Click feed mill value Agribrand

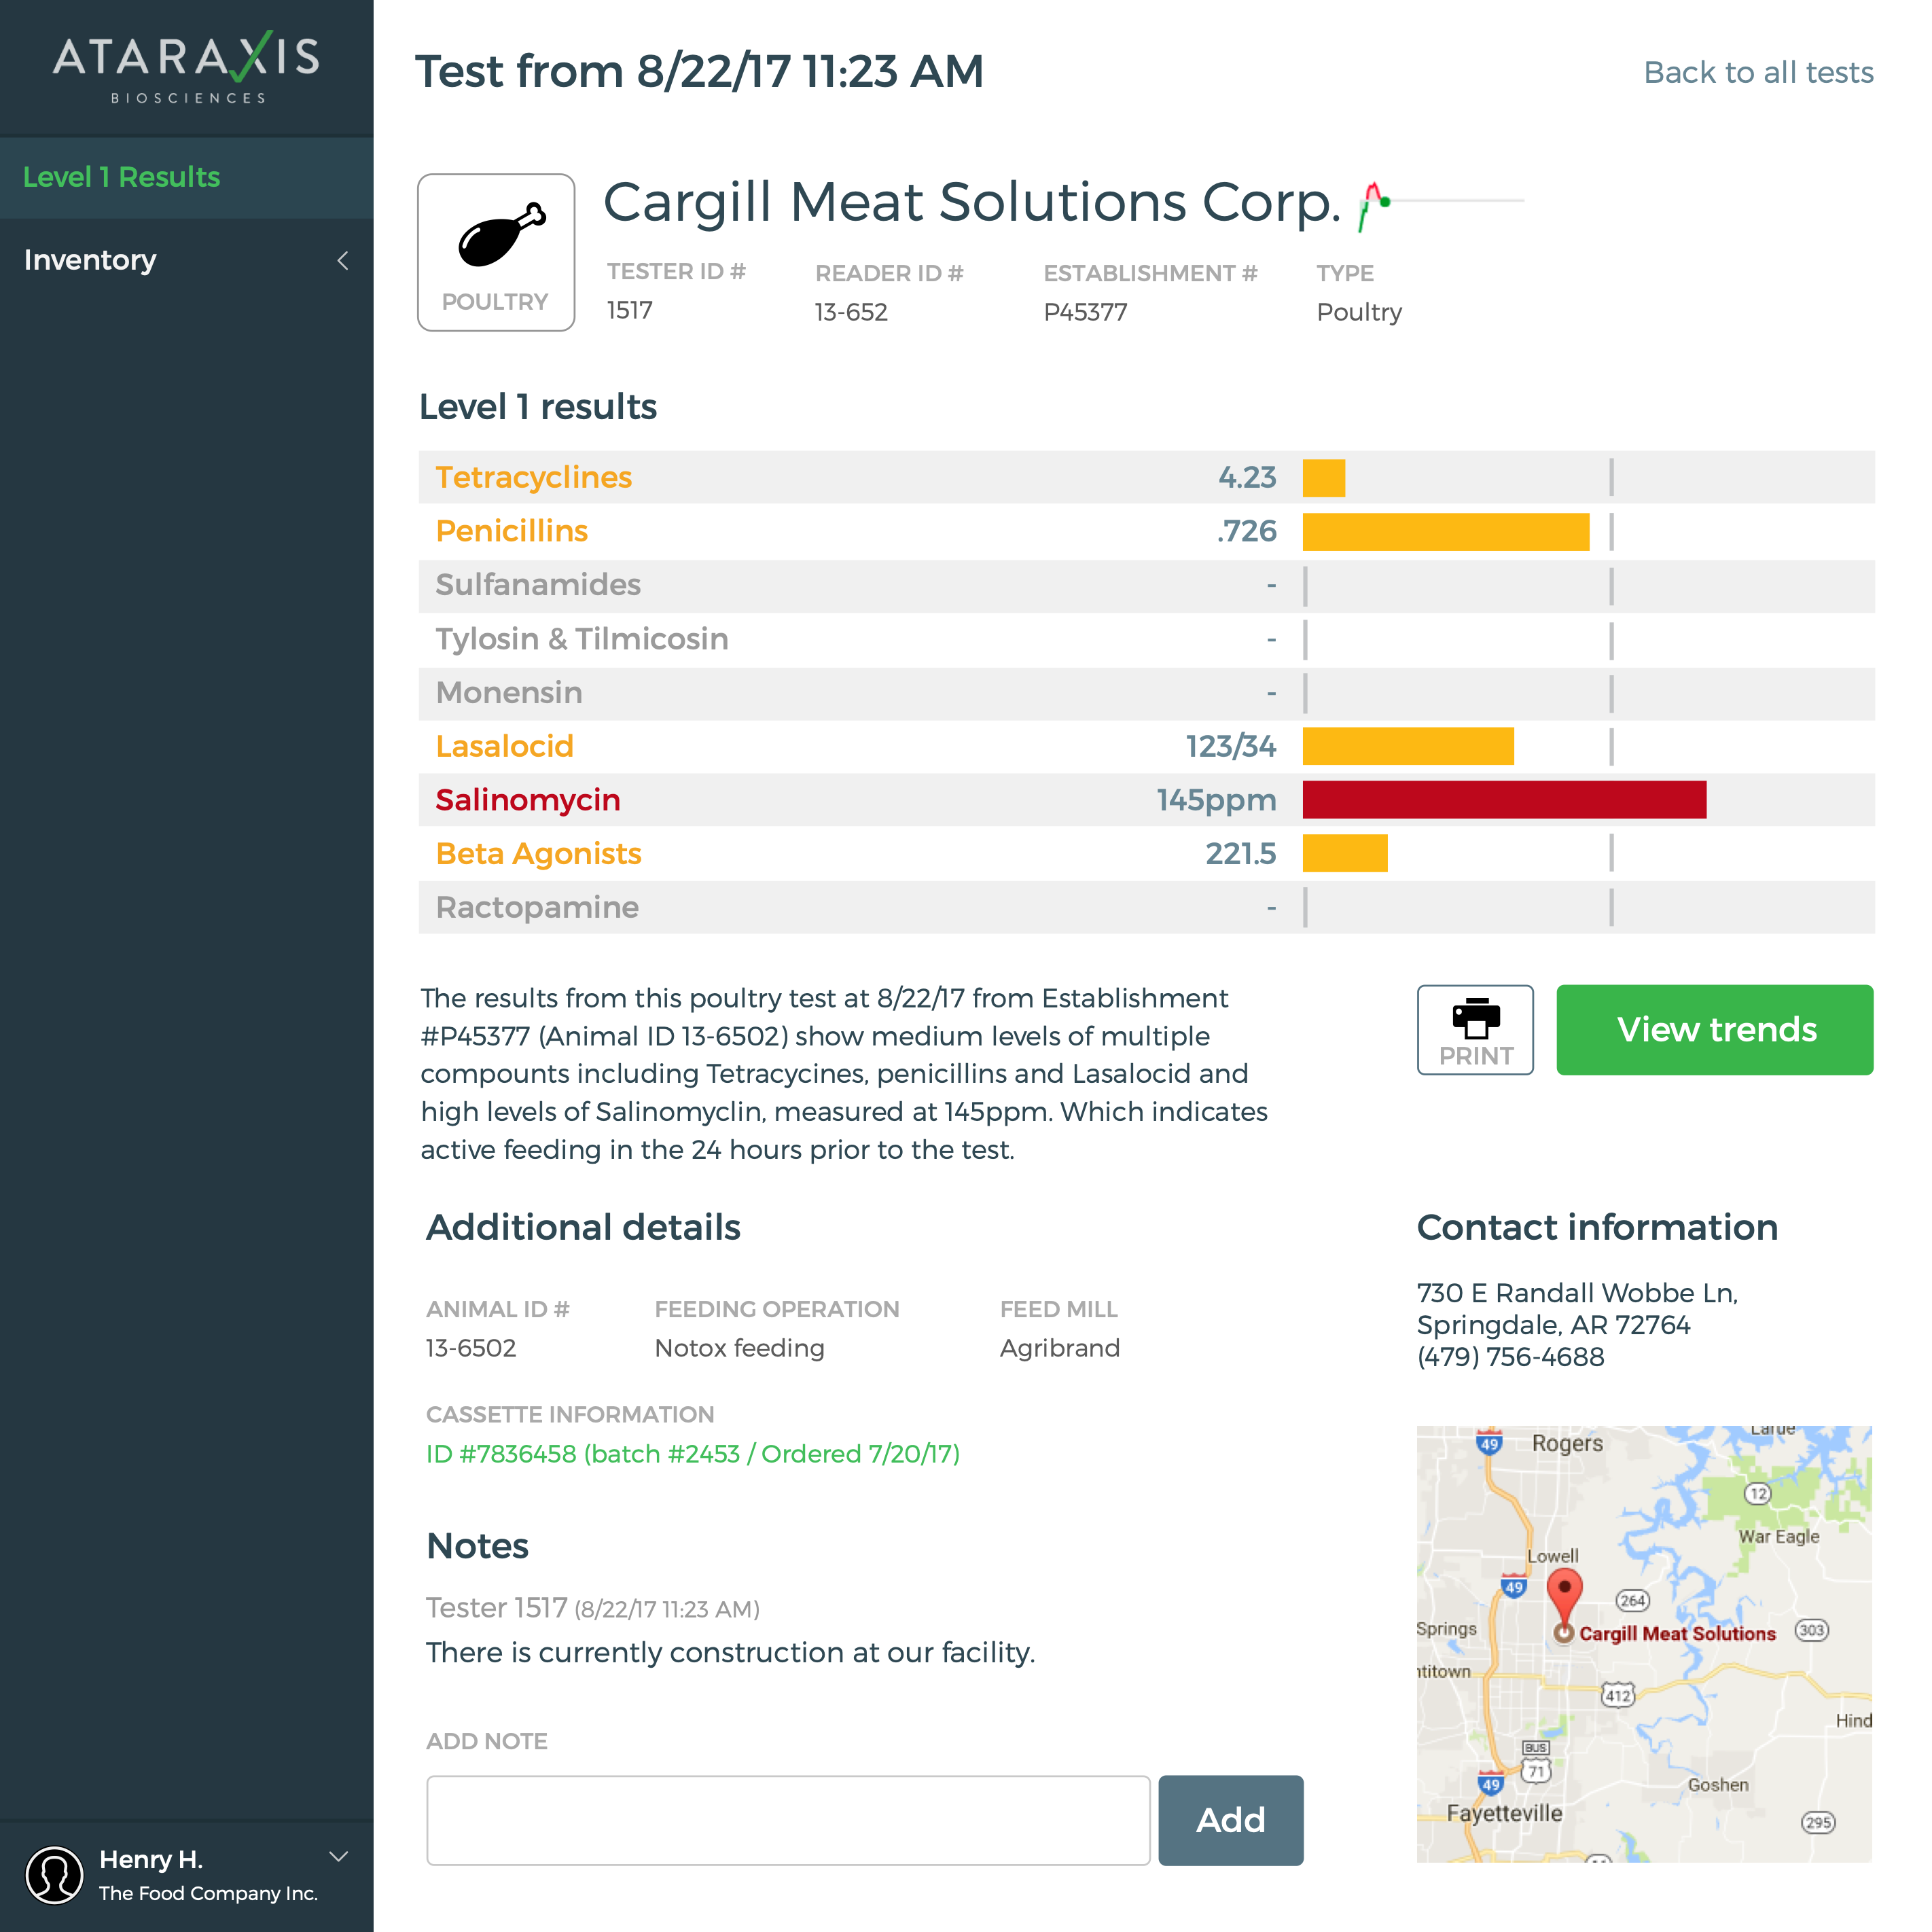tap(1060, 1349)
